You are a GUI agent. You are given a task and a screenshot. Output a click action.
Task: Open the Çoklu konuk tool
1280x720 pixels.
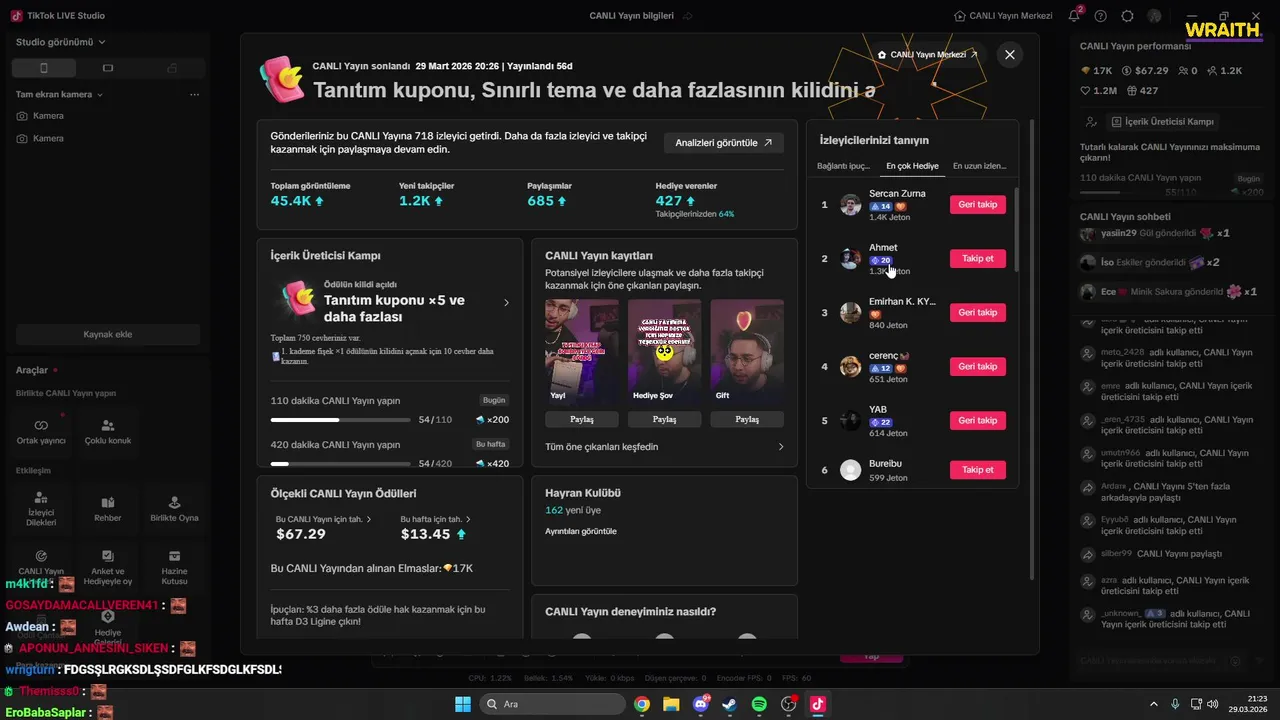click(108, 431)
